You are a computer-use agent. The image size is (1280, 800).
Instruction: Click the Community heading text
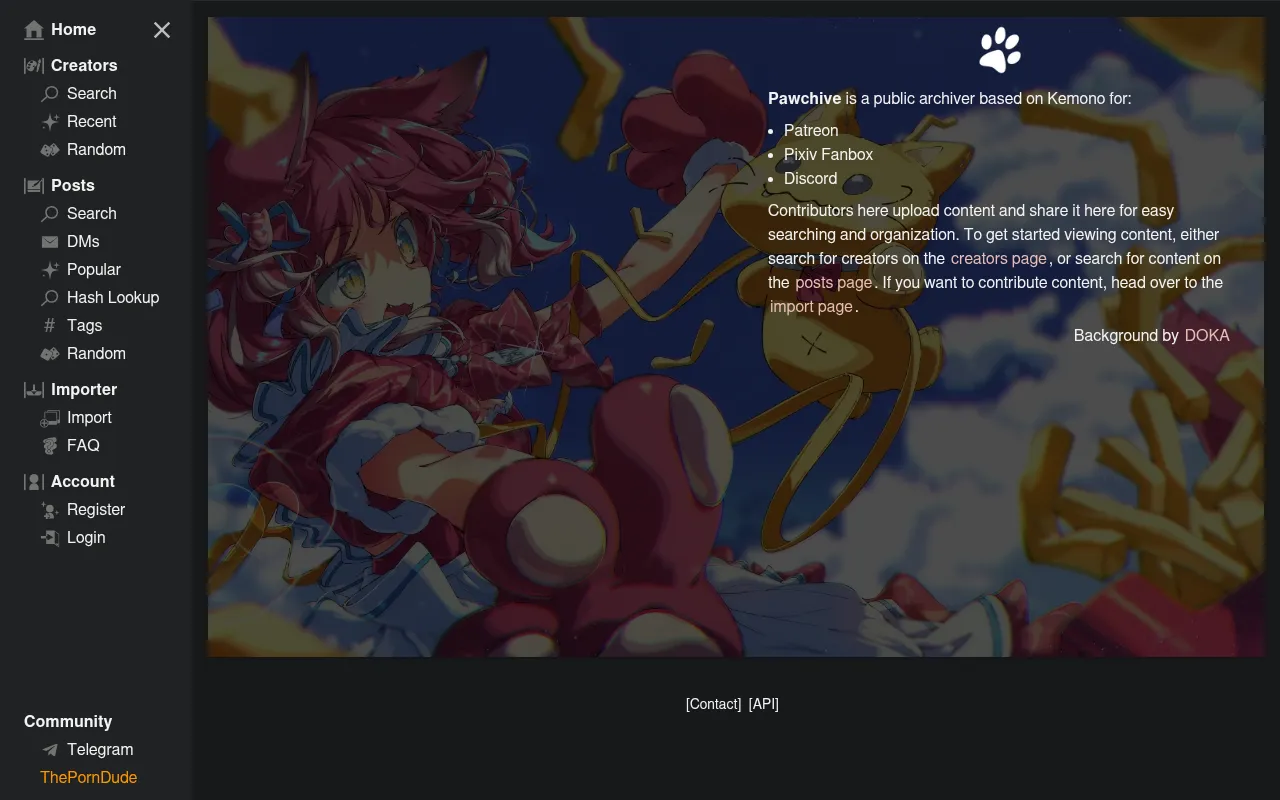tap(68, 722)
